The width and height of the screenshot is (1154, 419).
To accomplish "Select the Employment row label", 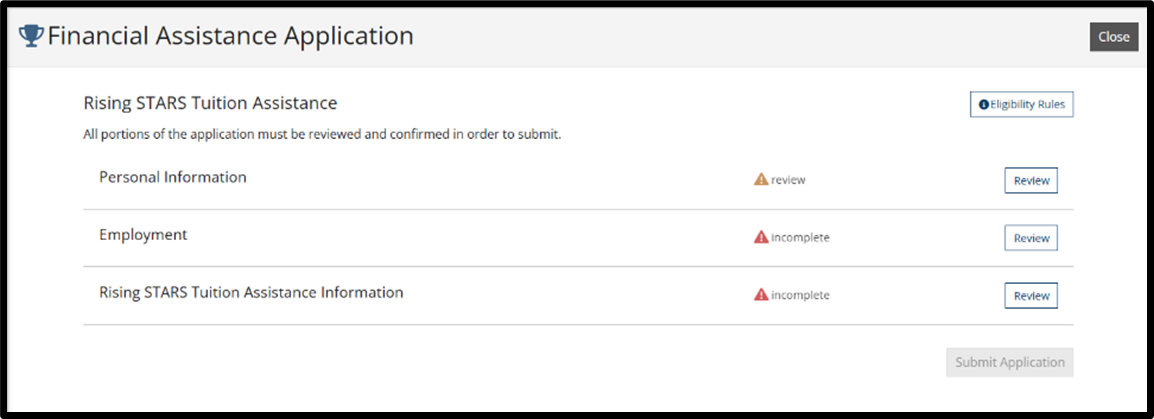I will [144, 235].
